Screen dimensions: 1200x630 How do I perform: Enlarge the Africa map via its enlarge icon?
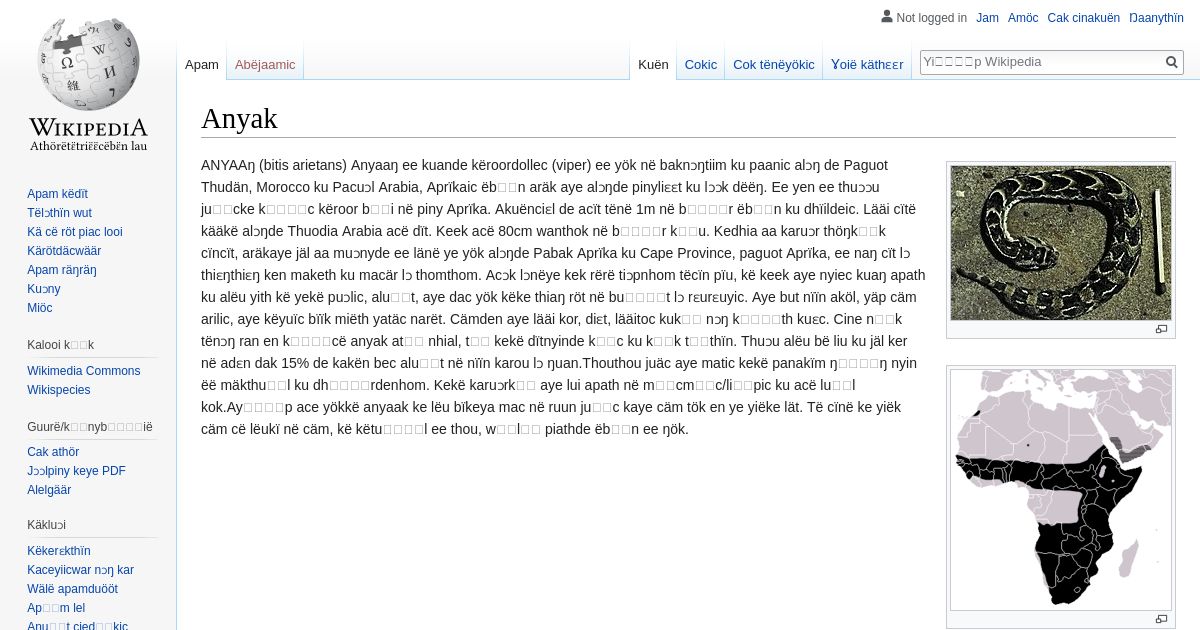pyautogui.click(x=1161, y=619)
